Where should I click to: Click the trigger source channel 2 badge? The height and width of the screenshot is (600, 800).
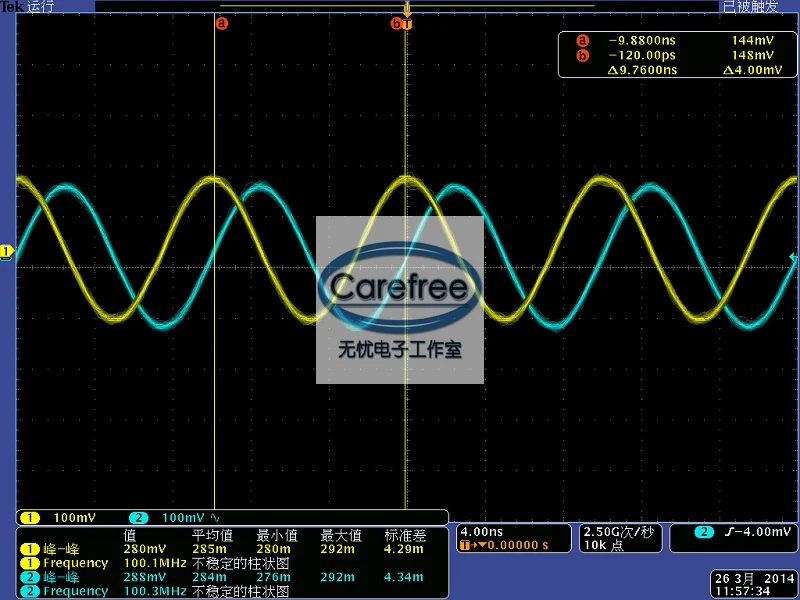[x=704, y=532]
